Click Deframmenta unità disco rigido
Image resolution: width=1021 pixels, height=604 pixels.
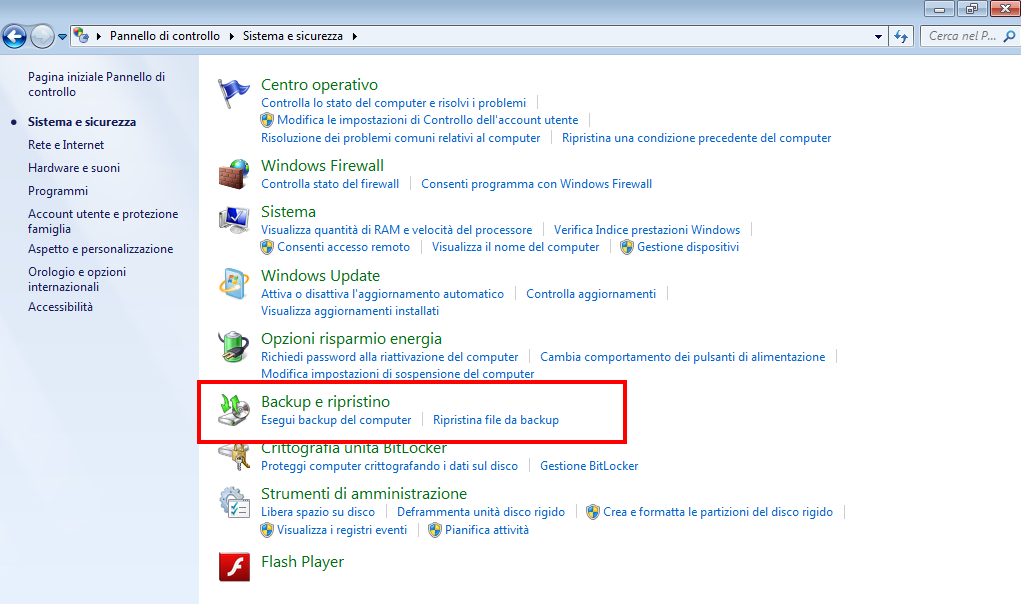481,512
